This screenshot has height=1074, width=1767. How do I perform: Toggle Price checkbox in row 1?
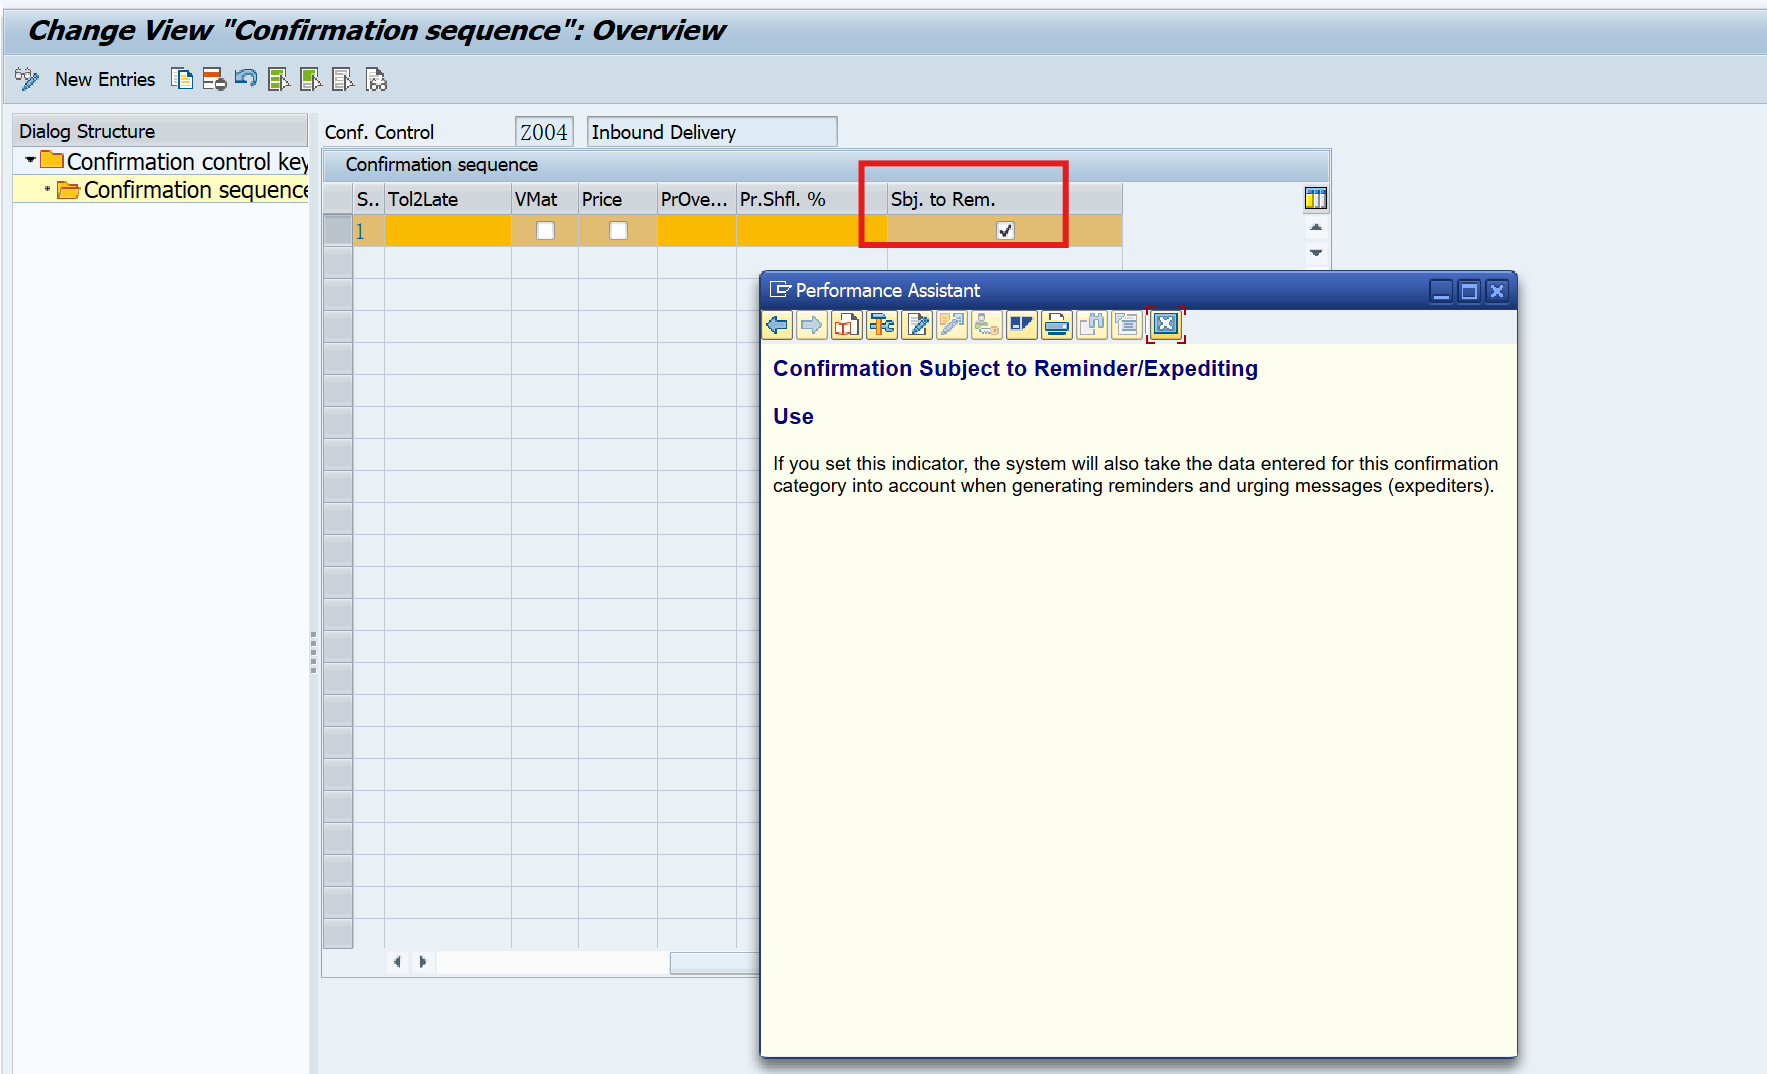pos(618,231)
